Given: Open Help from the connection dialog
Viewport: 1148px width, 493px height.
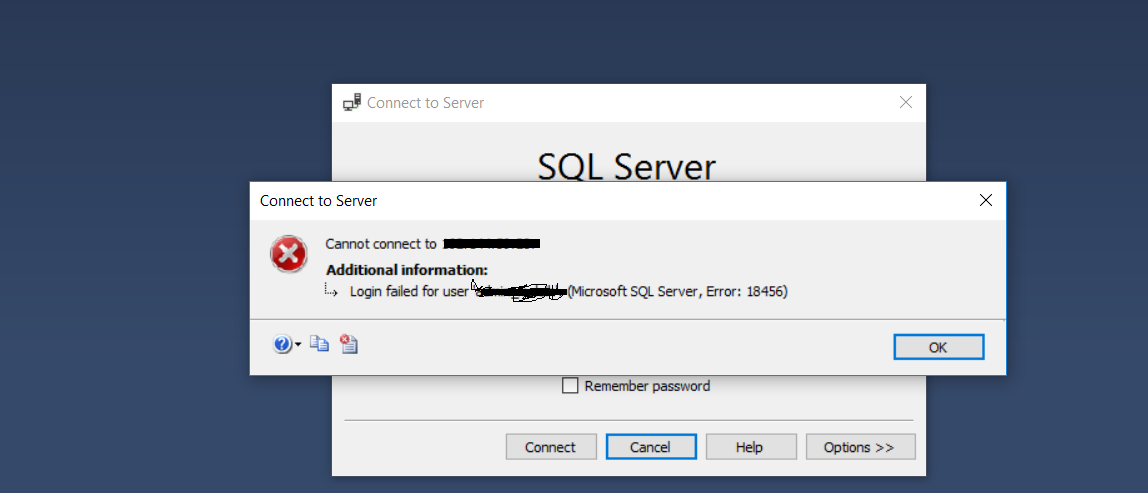Looking at the screenshot, I should 750,447.
